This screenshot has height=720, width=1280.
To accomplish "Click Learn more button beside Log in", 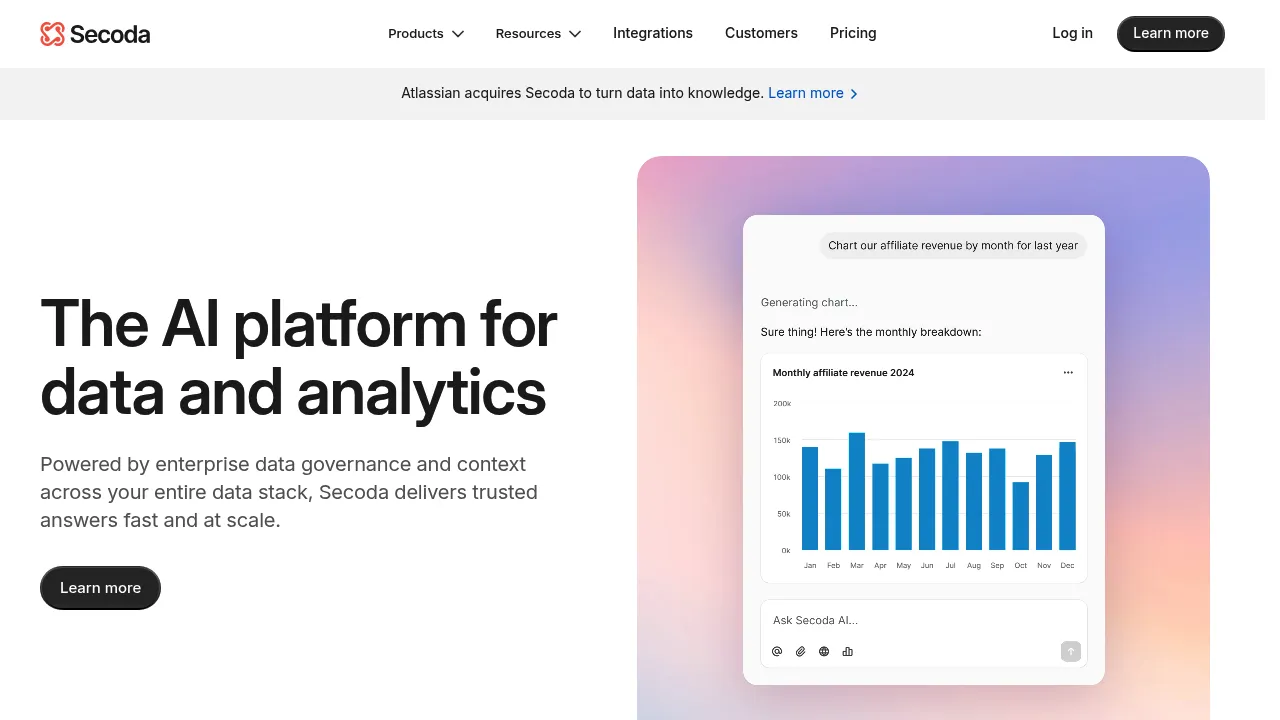I will coord(1171,34).
